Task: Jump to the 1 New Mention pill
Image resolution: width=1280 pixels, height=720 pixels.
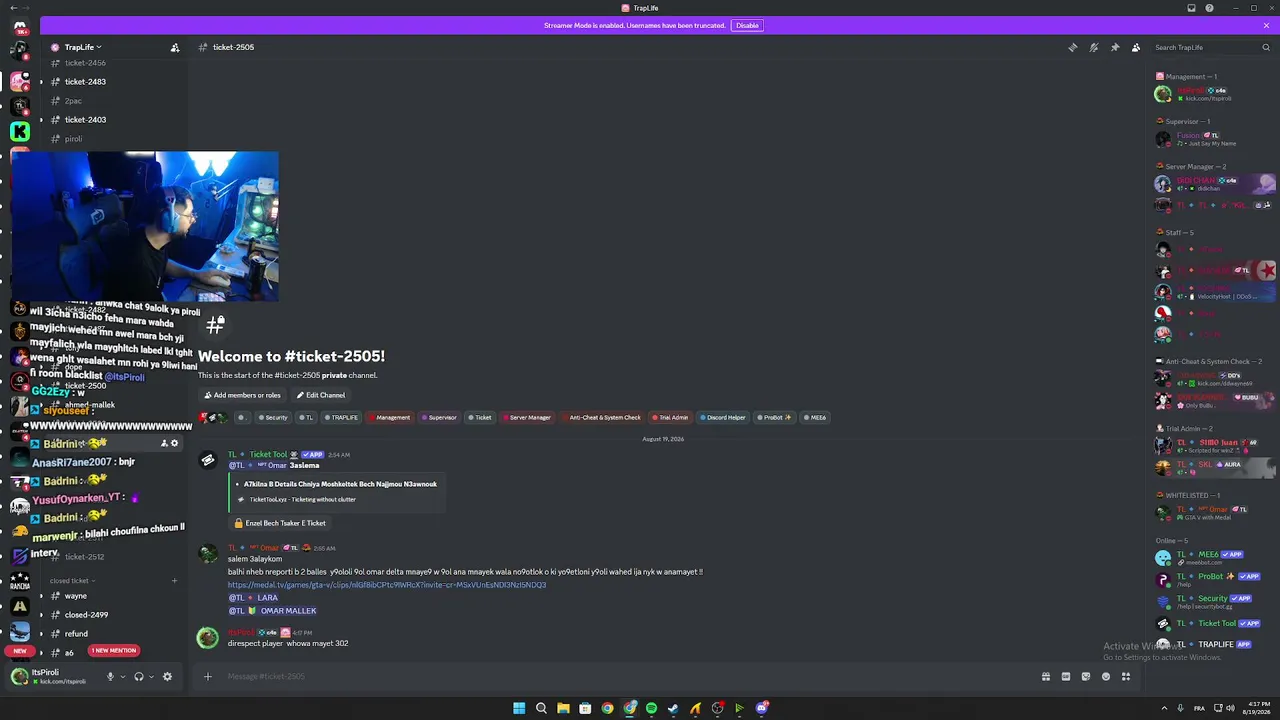Action: 113,651
